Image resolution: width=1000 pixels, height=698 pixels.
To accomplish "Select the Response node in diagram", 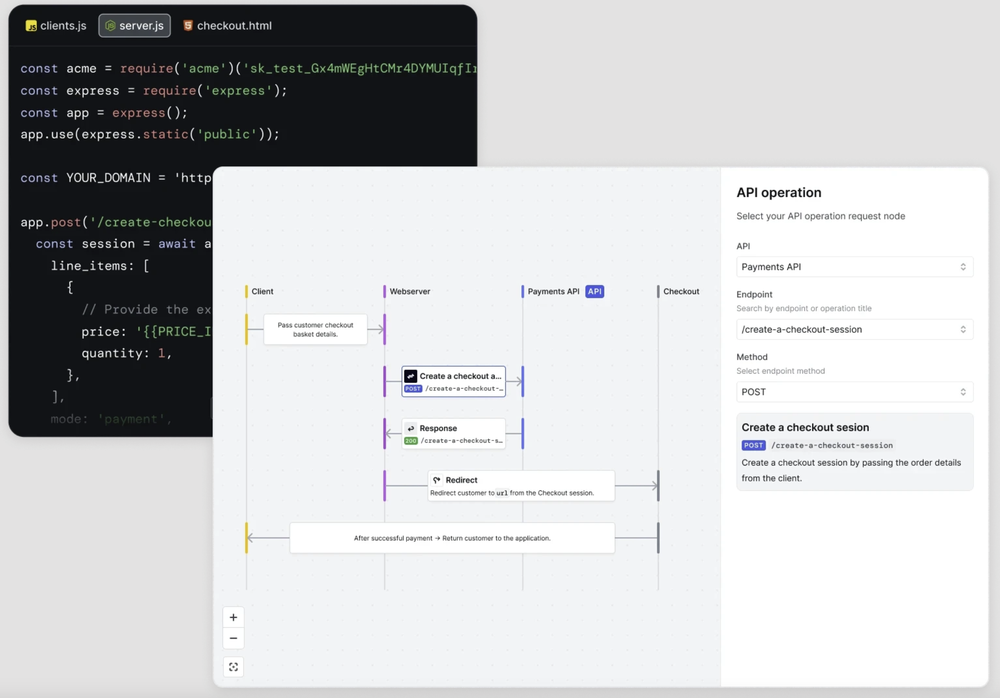I will (453, 434).
